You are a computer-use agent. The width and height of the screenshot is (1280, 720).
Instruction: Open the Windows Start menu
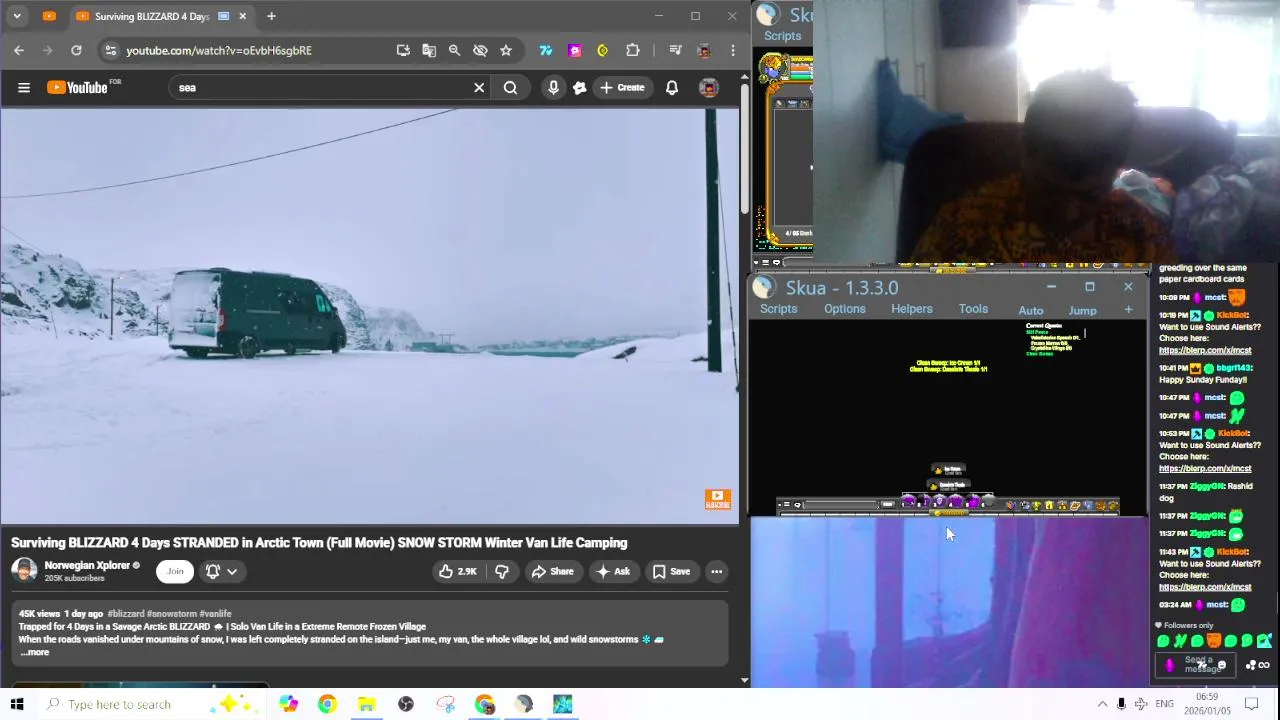click(16, 704)
